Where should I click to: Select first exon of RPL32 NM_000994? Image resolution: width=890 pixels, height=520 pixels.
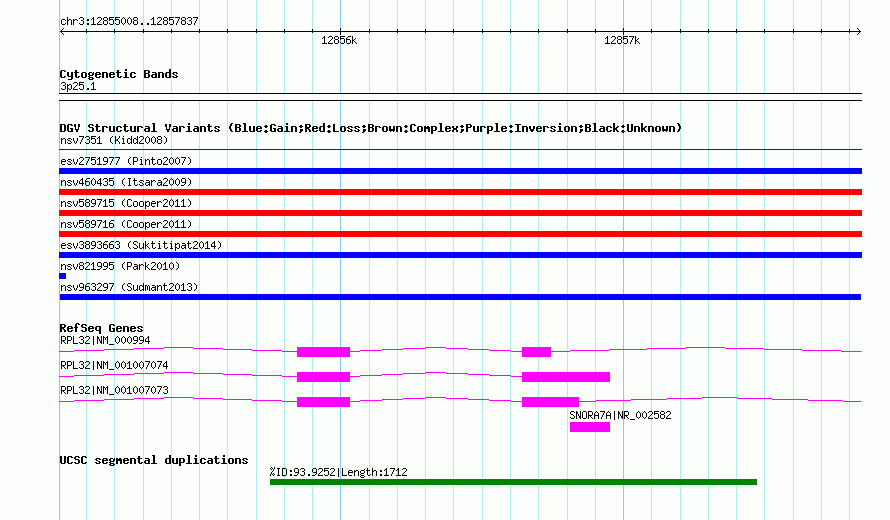(x=324, y=352)
